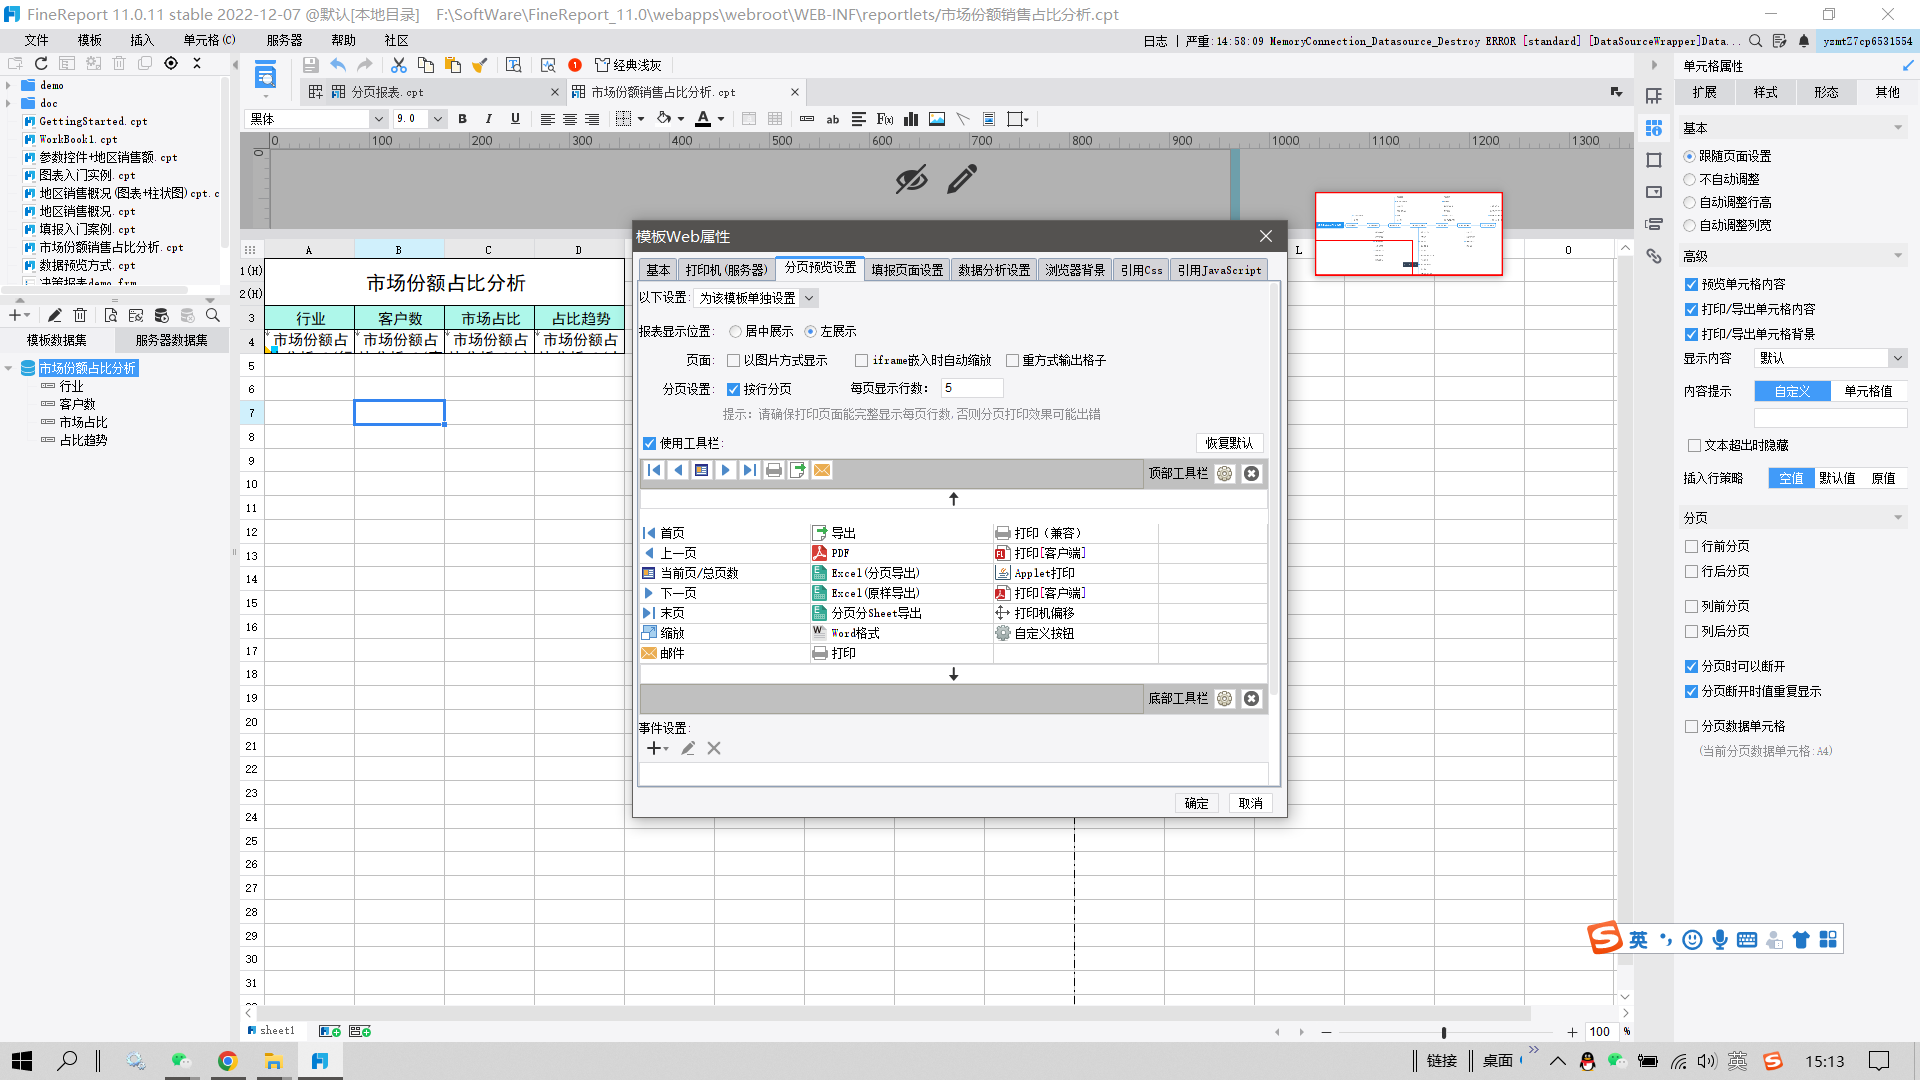This screenshot has width=1920, height=1080.
Task: Open the 服务器 menu
Action: pyautogui.click(x=284, y=40)
